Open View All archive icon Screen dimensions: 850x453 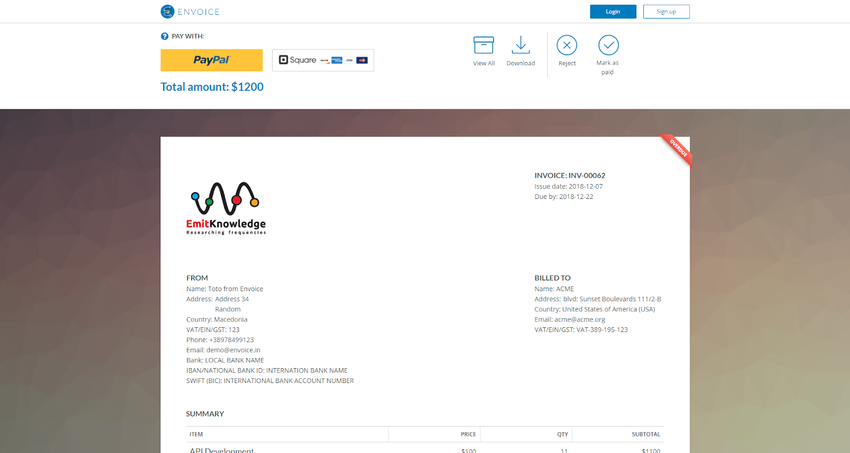(x=484, y=51)
